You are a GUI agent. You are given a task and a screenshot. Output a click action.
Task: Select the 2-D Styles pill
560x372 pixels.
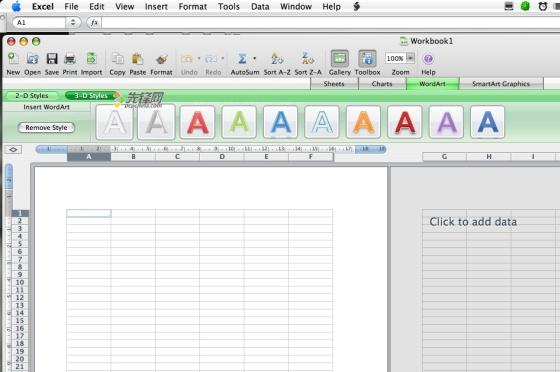[32, 96]
